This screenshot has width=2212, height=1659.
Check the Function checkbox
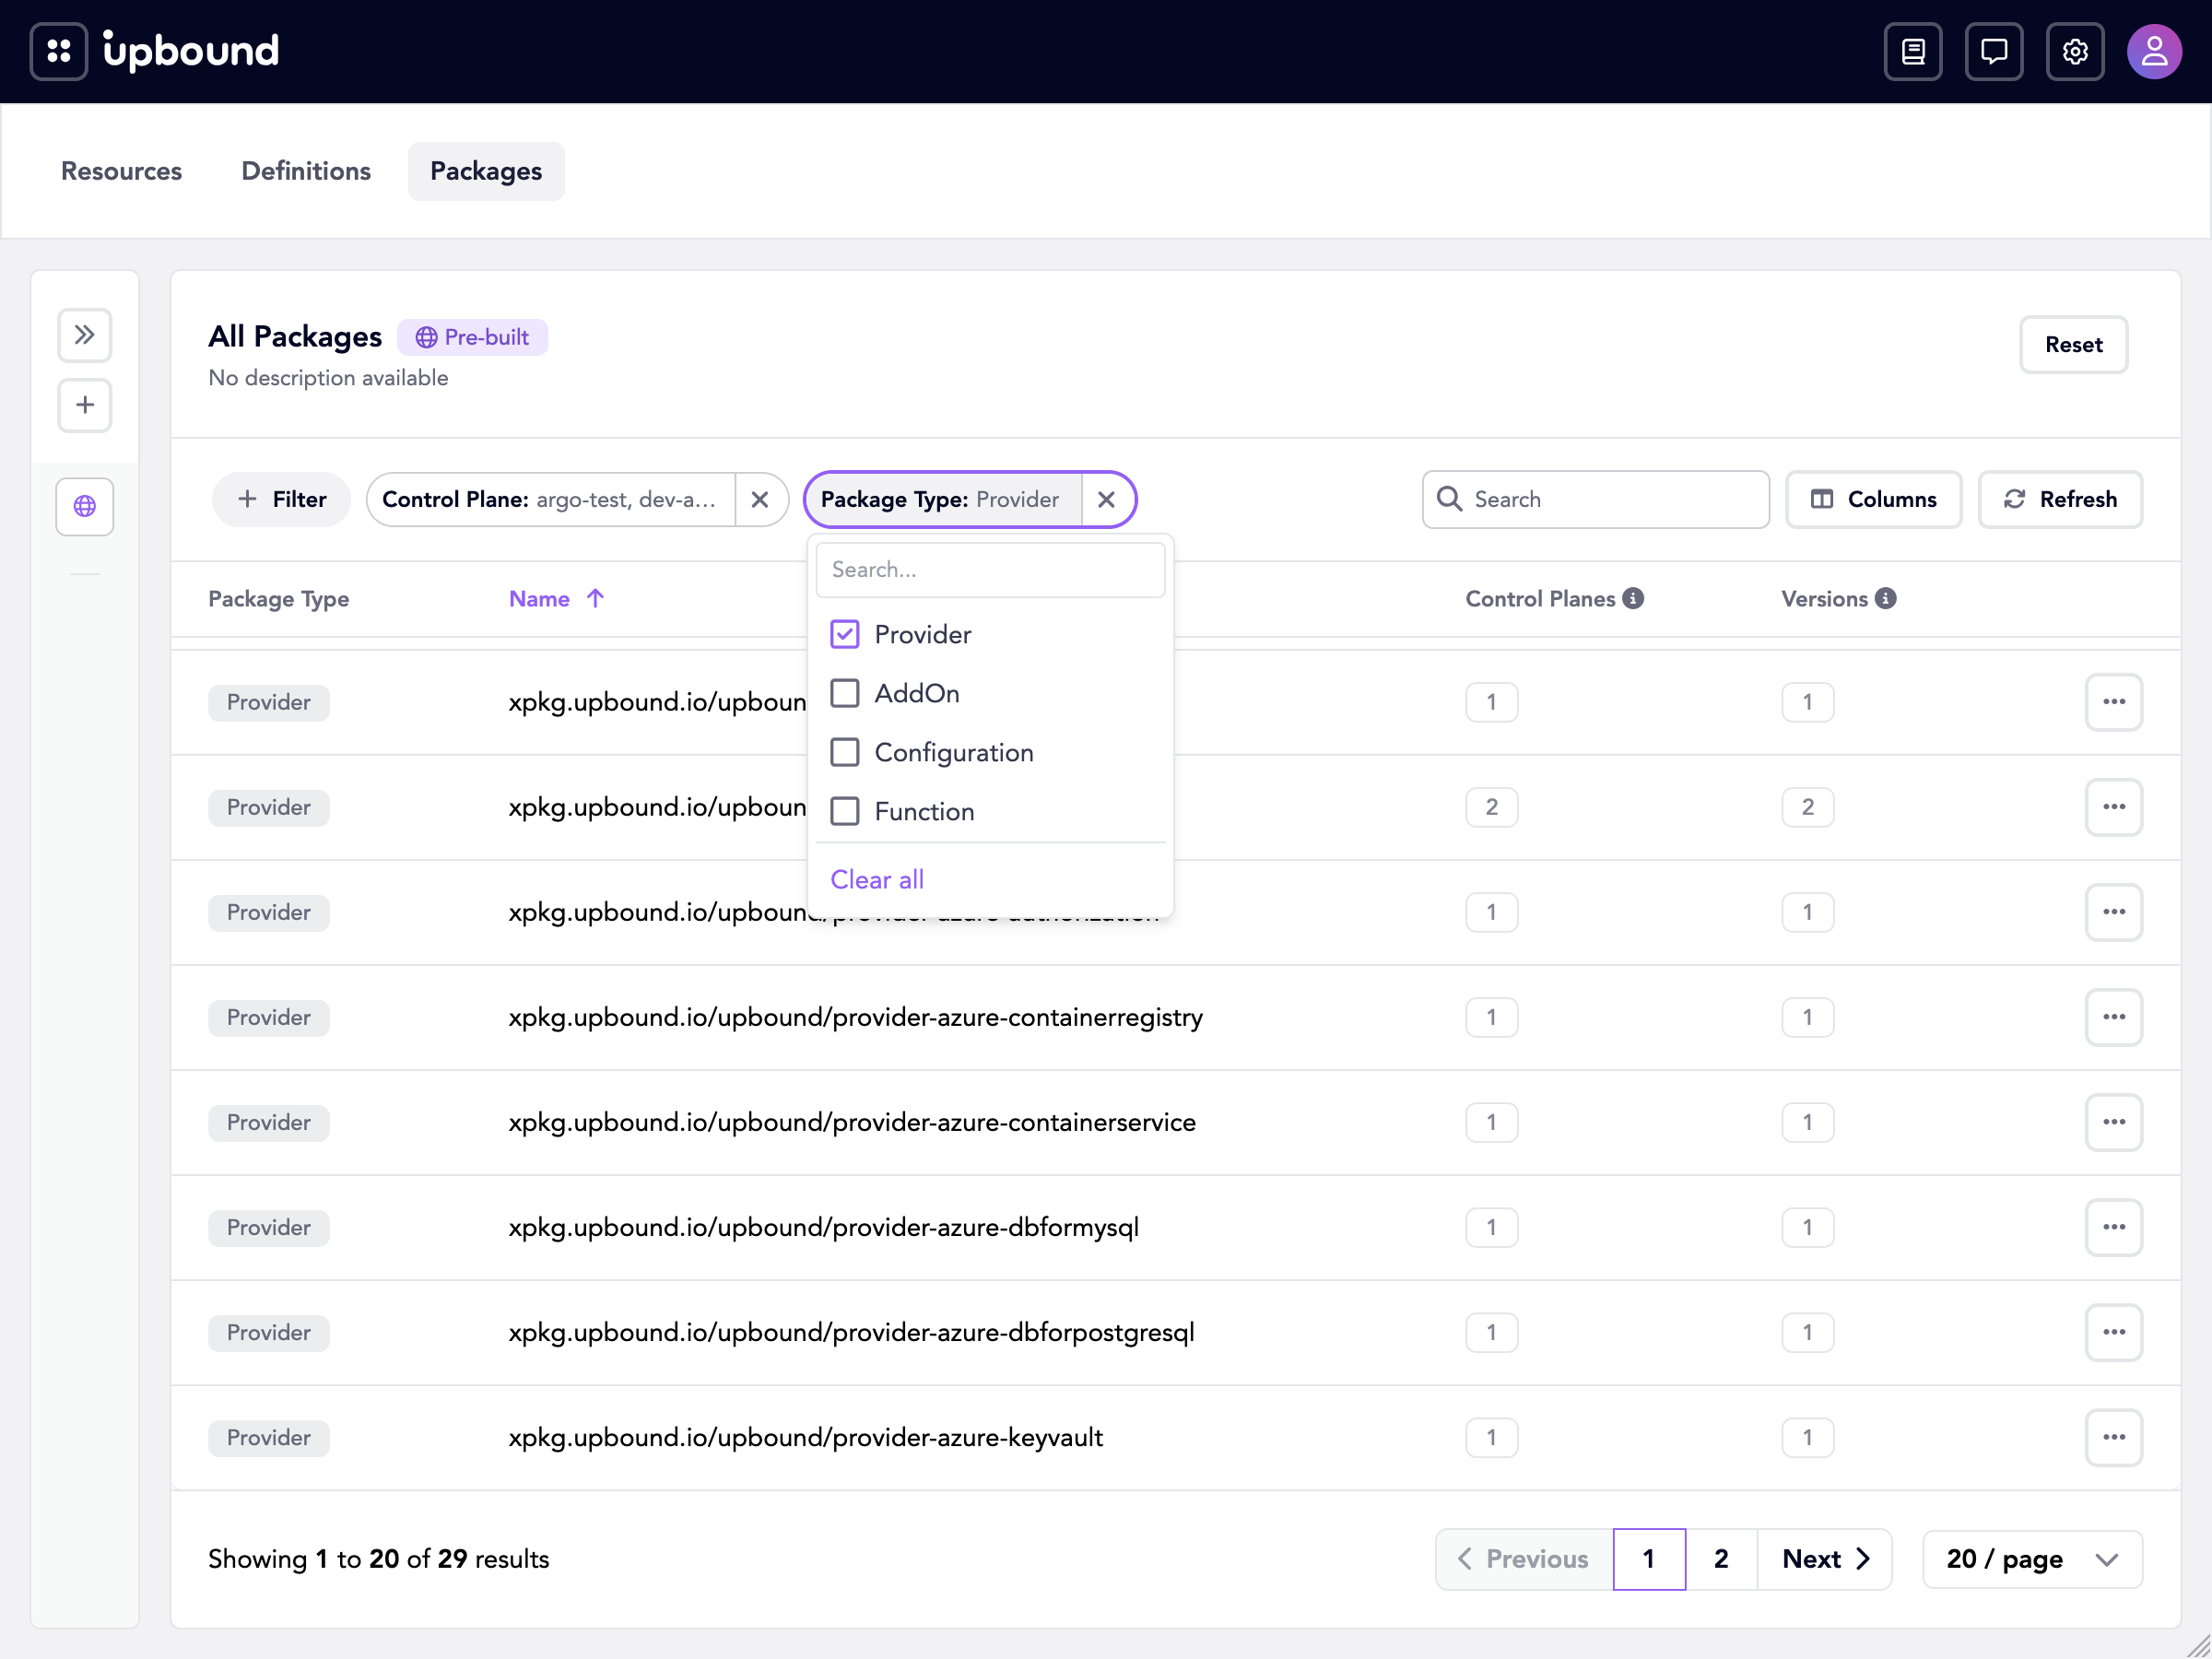[x=845, y=811]
